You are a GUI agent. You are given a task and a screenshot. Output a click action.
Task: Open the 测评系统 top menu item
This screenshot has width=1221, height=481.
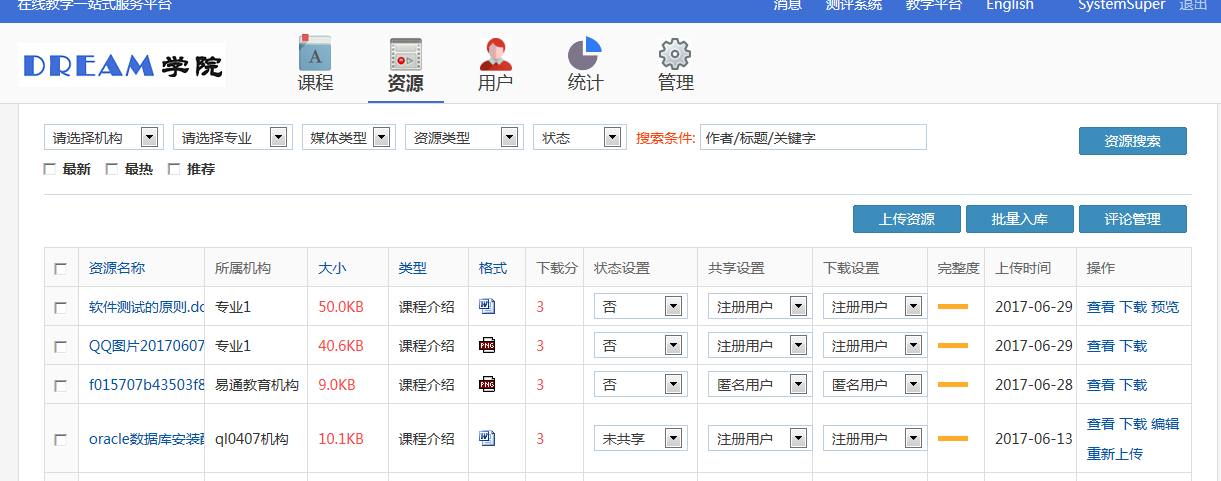point(854,5)
